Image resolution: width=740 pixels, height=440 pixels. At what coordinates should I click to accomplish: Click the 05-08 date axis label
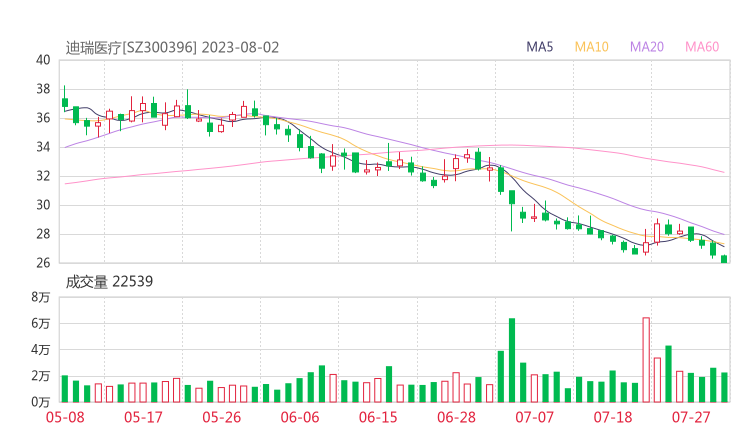pyautogui.click(x=65, y=417)
